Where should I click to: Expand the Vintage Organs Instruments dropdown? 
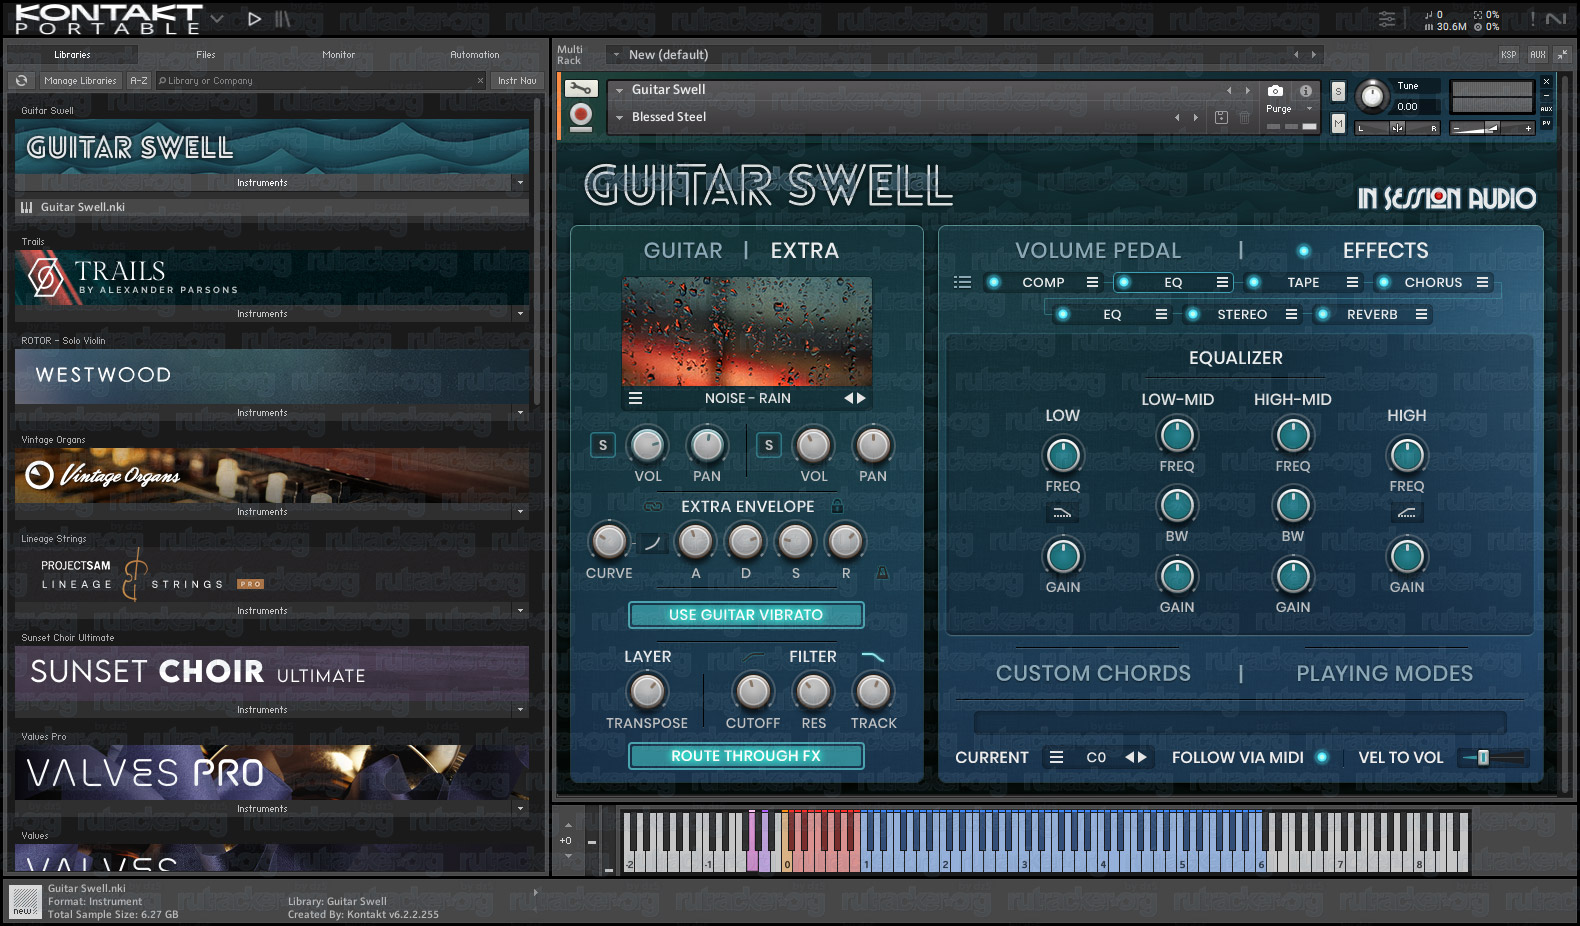point(520,512)
